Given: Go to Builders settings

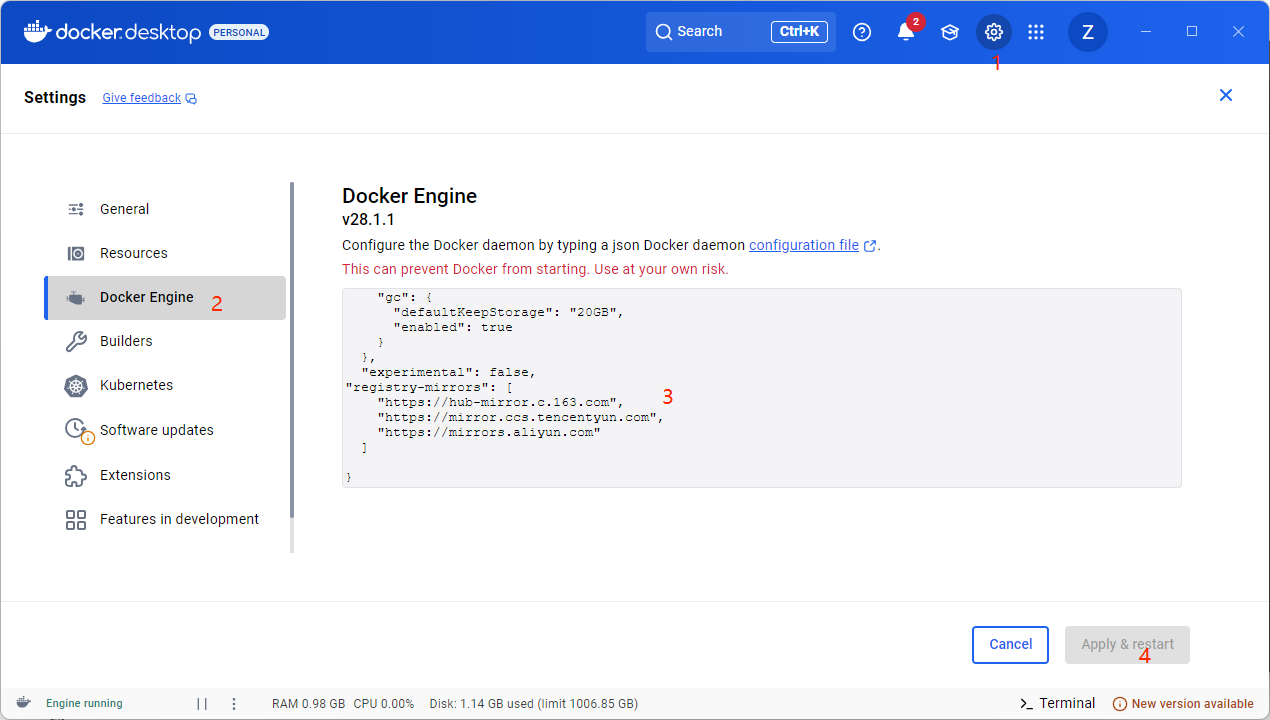Looking at the screenshot, I should tap(126, 341).
